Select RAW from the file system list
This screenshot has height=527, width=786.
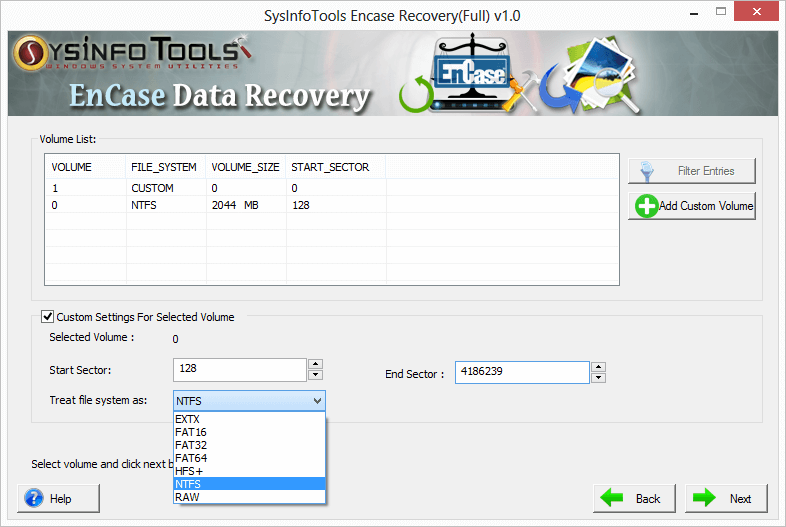pos(249,497)
